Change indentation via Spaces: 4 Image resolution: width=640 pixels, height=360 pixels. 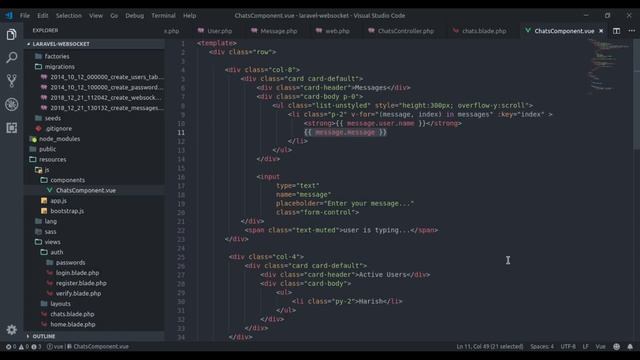542,347
